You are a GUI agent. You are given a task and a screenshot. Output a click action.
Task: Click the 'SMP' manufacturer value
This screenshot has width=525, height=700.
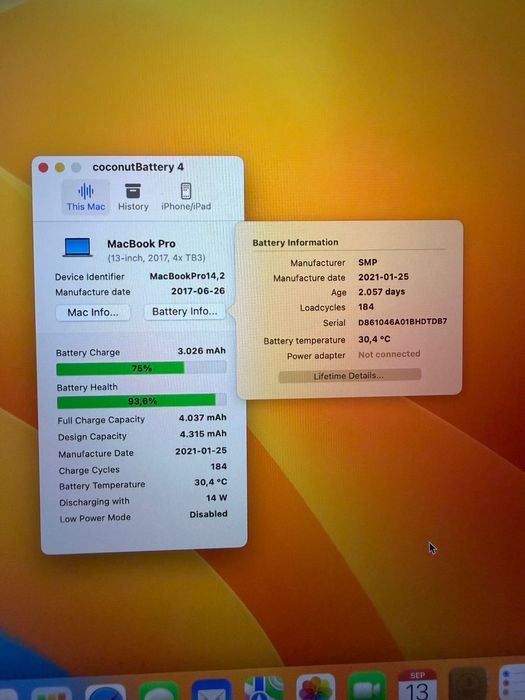tap(367, 262)
